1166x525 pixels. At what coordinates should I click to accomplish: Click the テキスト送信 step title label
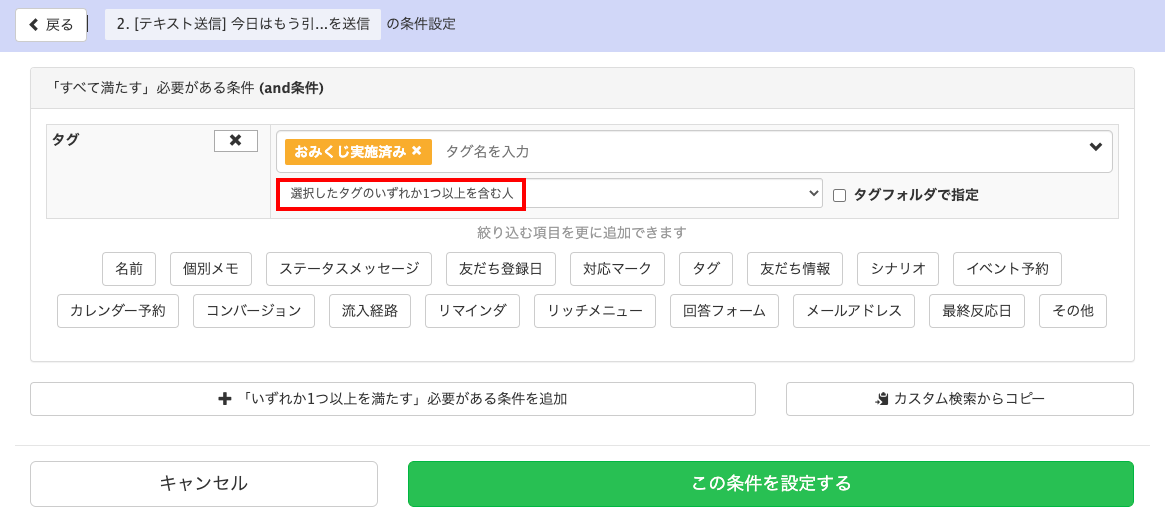tap(243, 25)
